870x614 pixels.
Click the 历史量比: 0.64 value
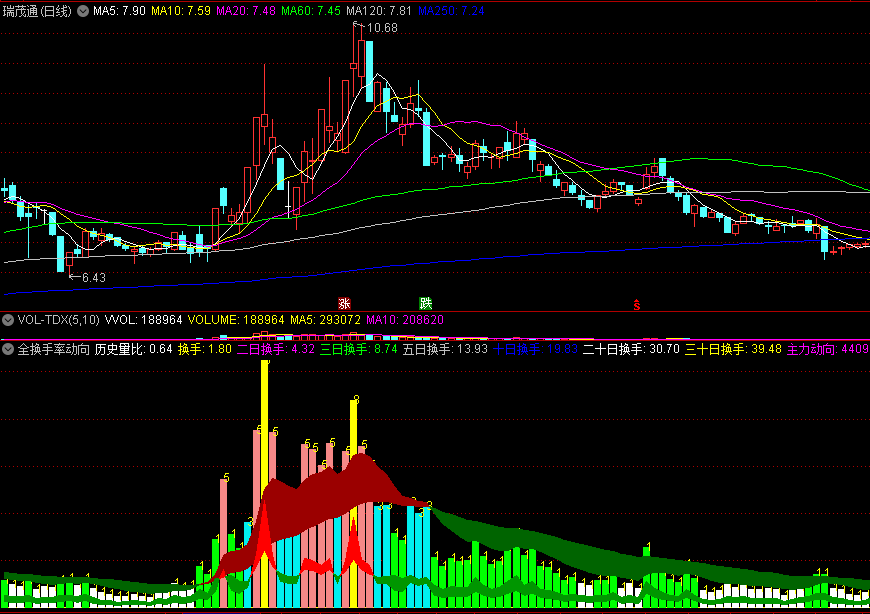coord(134,349)
